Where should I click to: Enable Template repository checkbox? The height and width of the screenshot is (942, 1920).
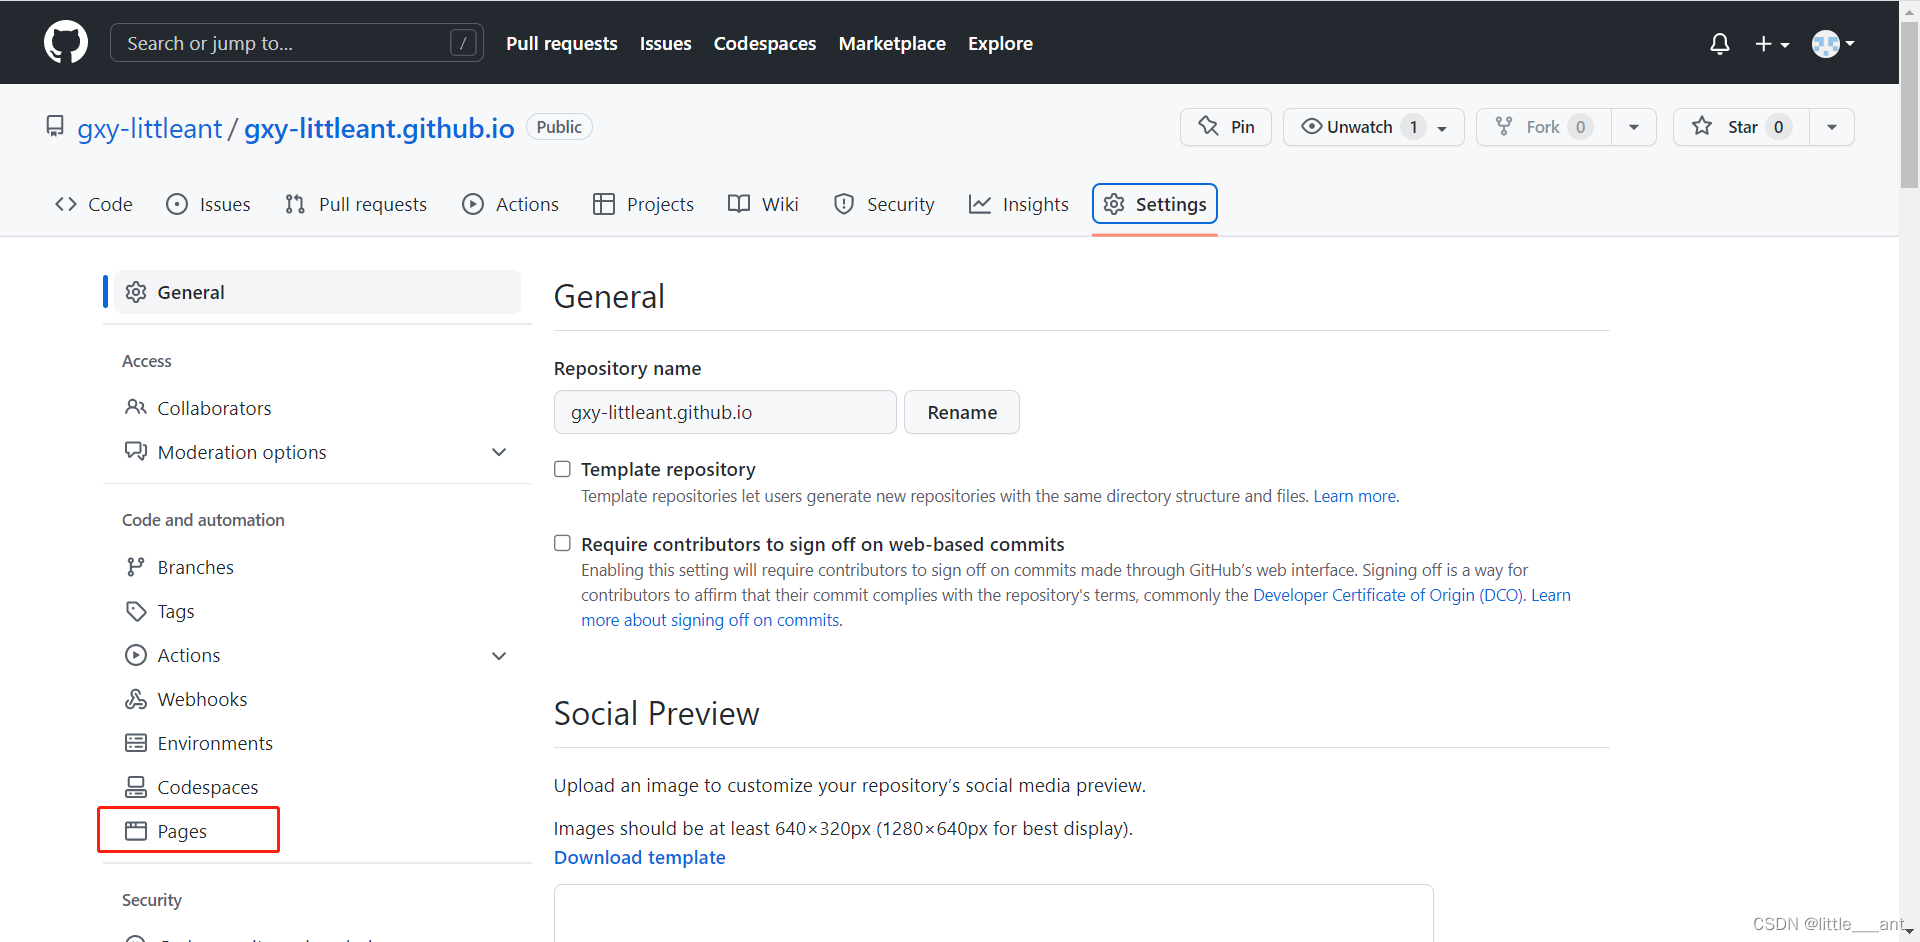(563, 469)
